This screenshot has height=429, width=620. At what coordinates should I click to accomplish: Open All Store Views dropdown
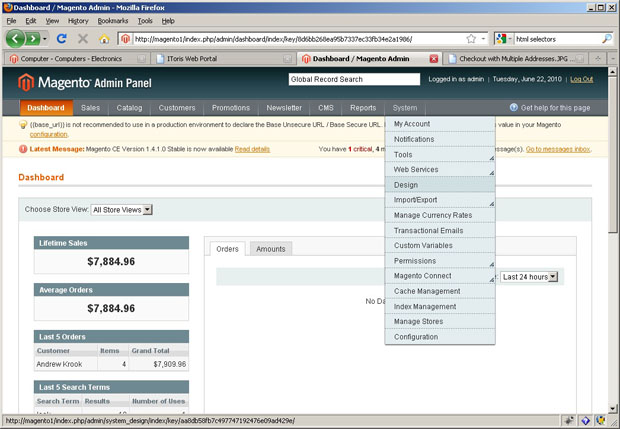pyautogui.click(x=121, y=210)
